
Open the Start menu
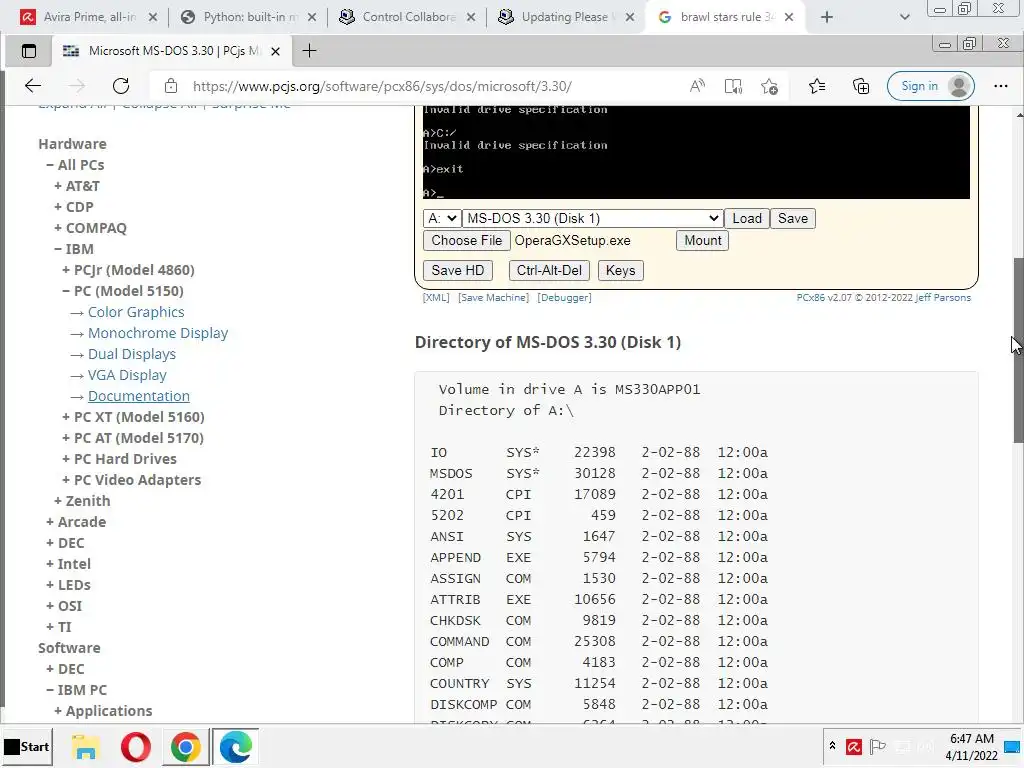coord(27,746)
